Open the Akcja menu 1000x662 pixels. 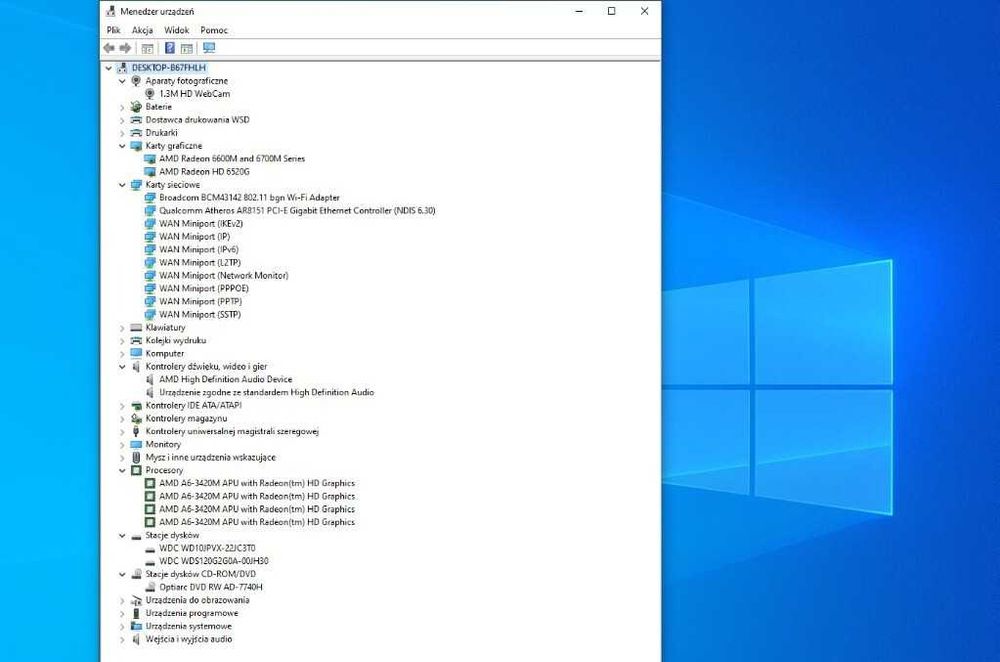click(142, 30)
